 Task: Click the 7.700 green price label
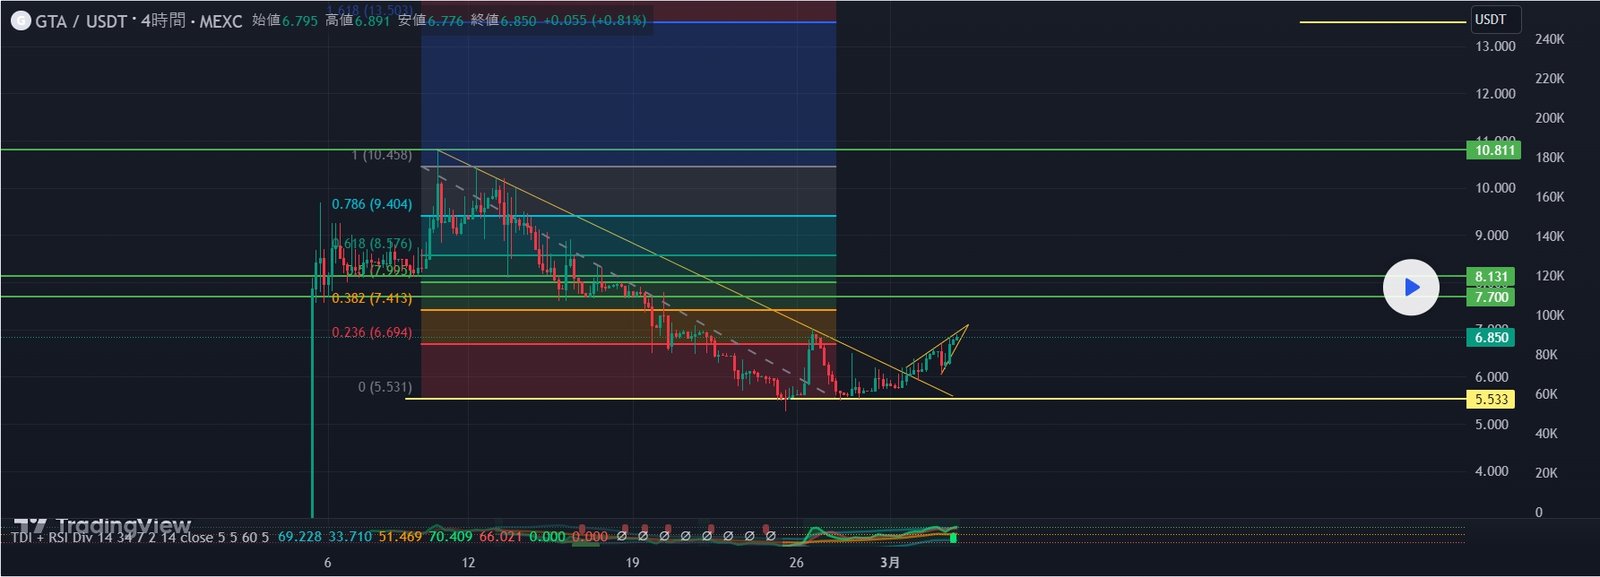(x=1490, y=297)
